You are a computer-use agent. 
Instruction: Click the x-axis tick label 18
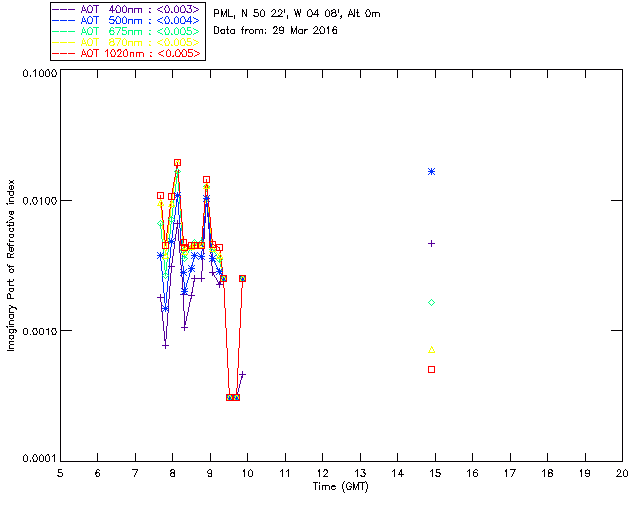click(x=547, y=473)
